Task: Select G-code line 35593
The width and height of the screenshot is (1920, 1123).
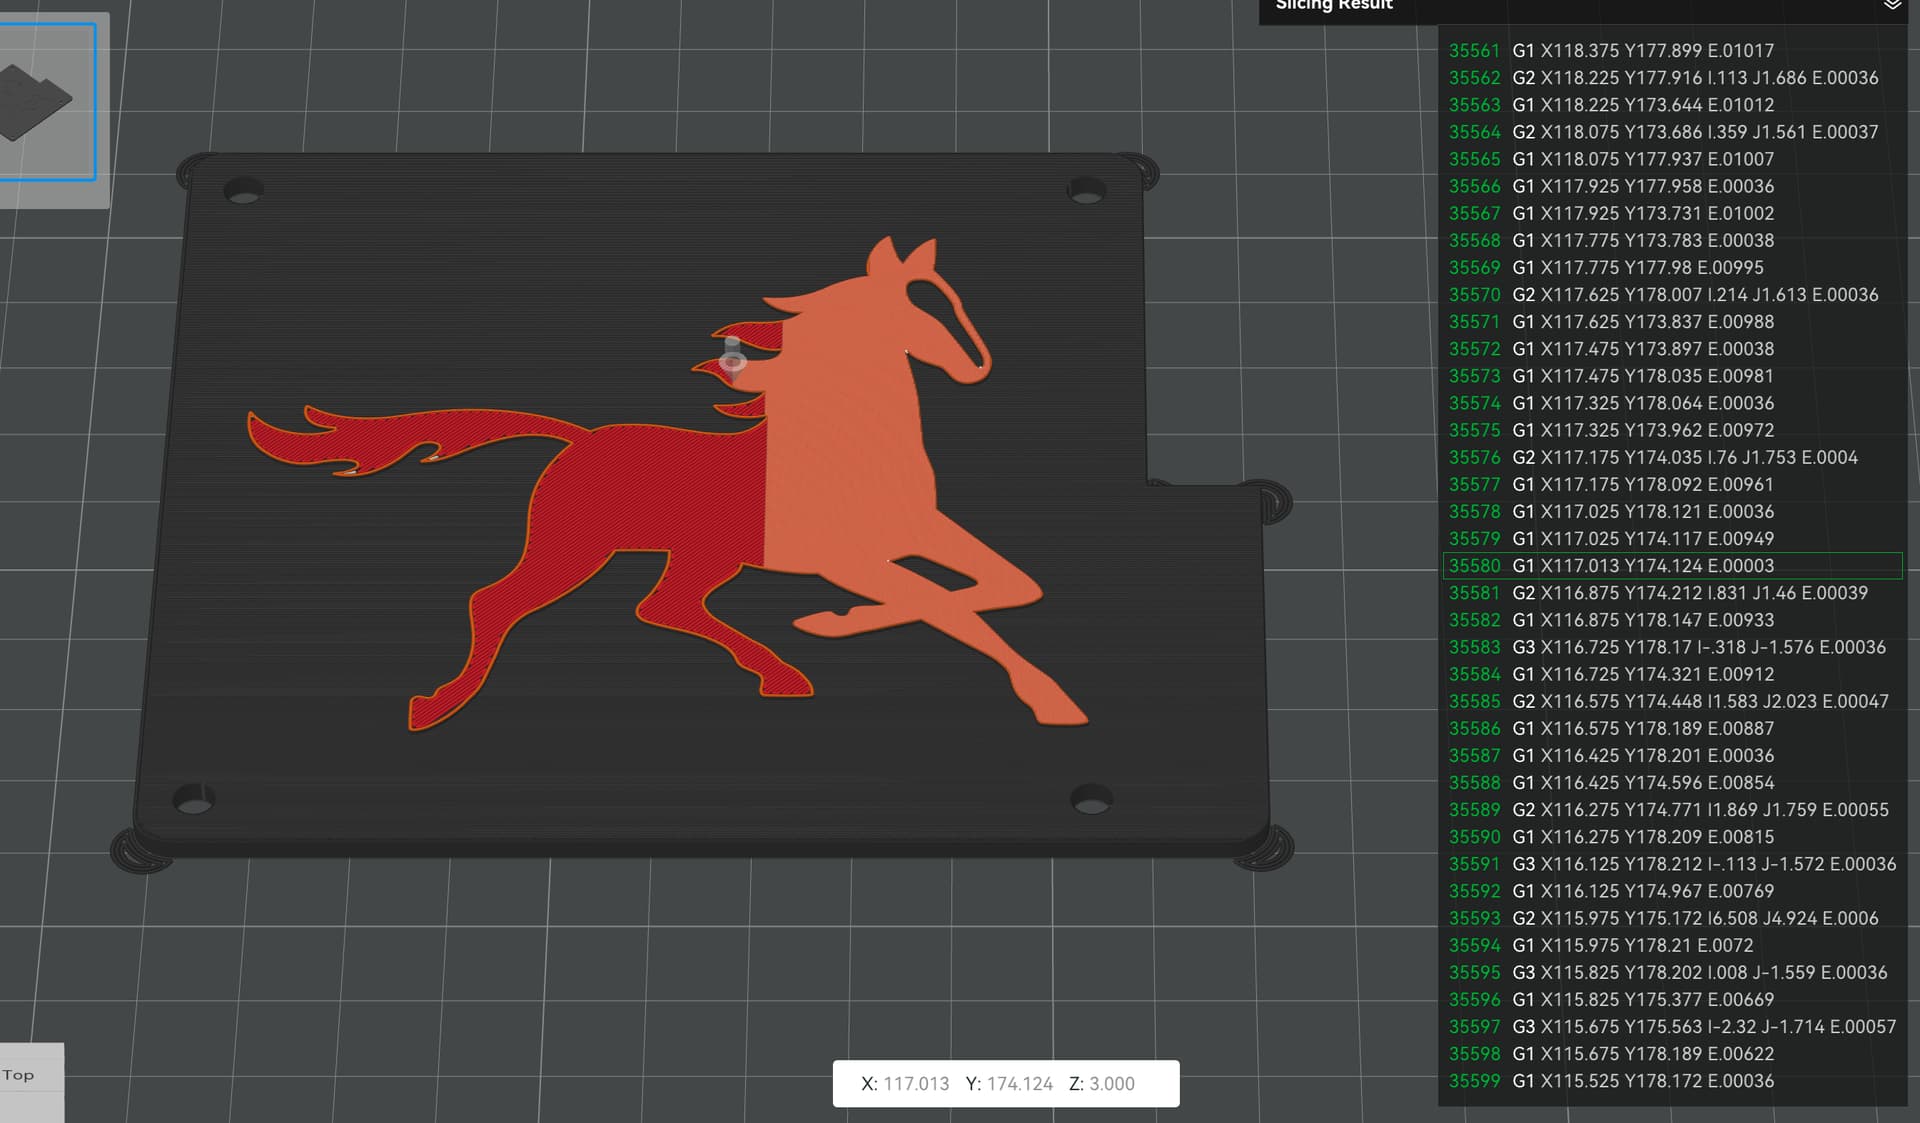Action: [1672, 918]
